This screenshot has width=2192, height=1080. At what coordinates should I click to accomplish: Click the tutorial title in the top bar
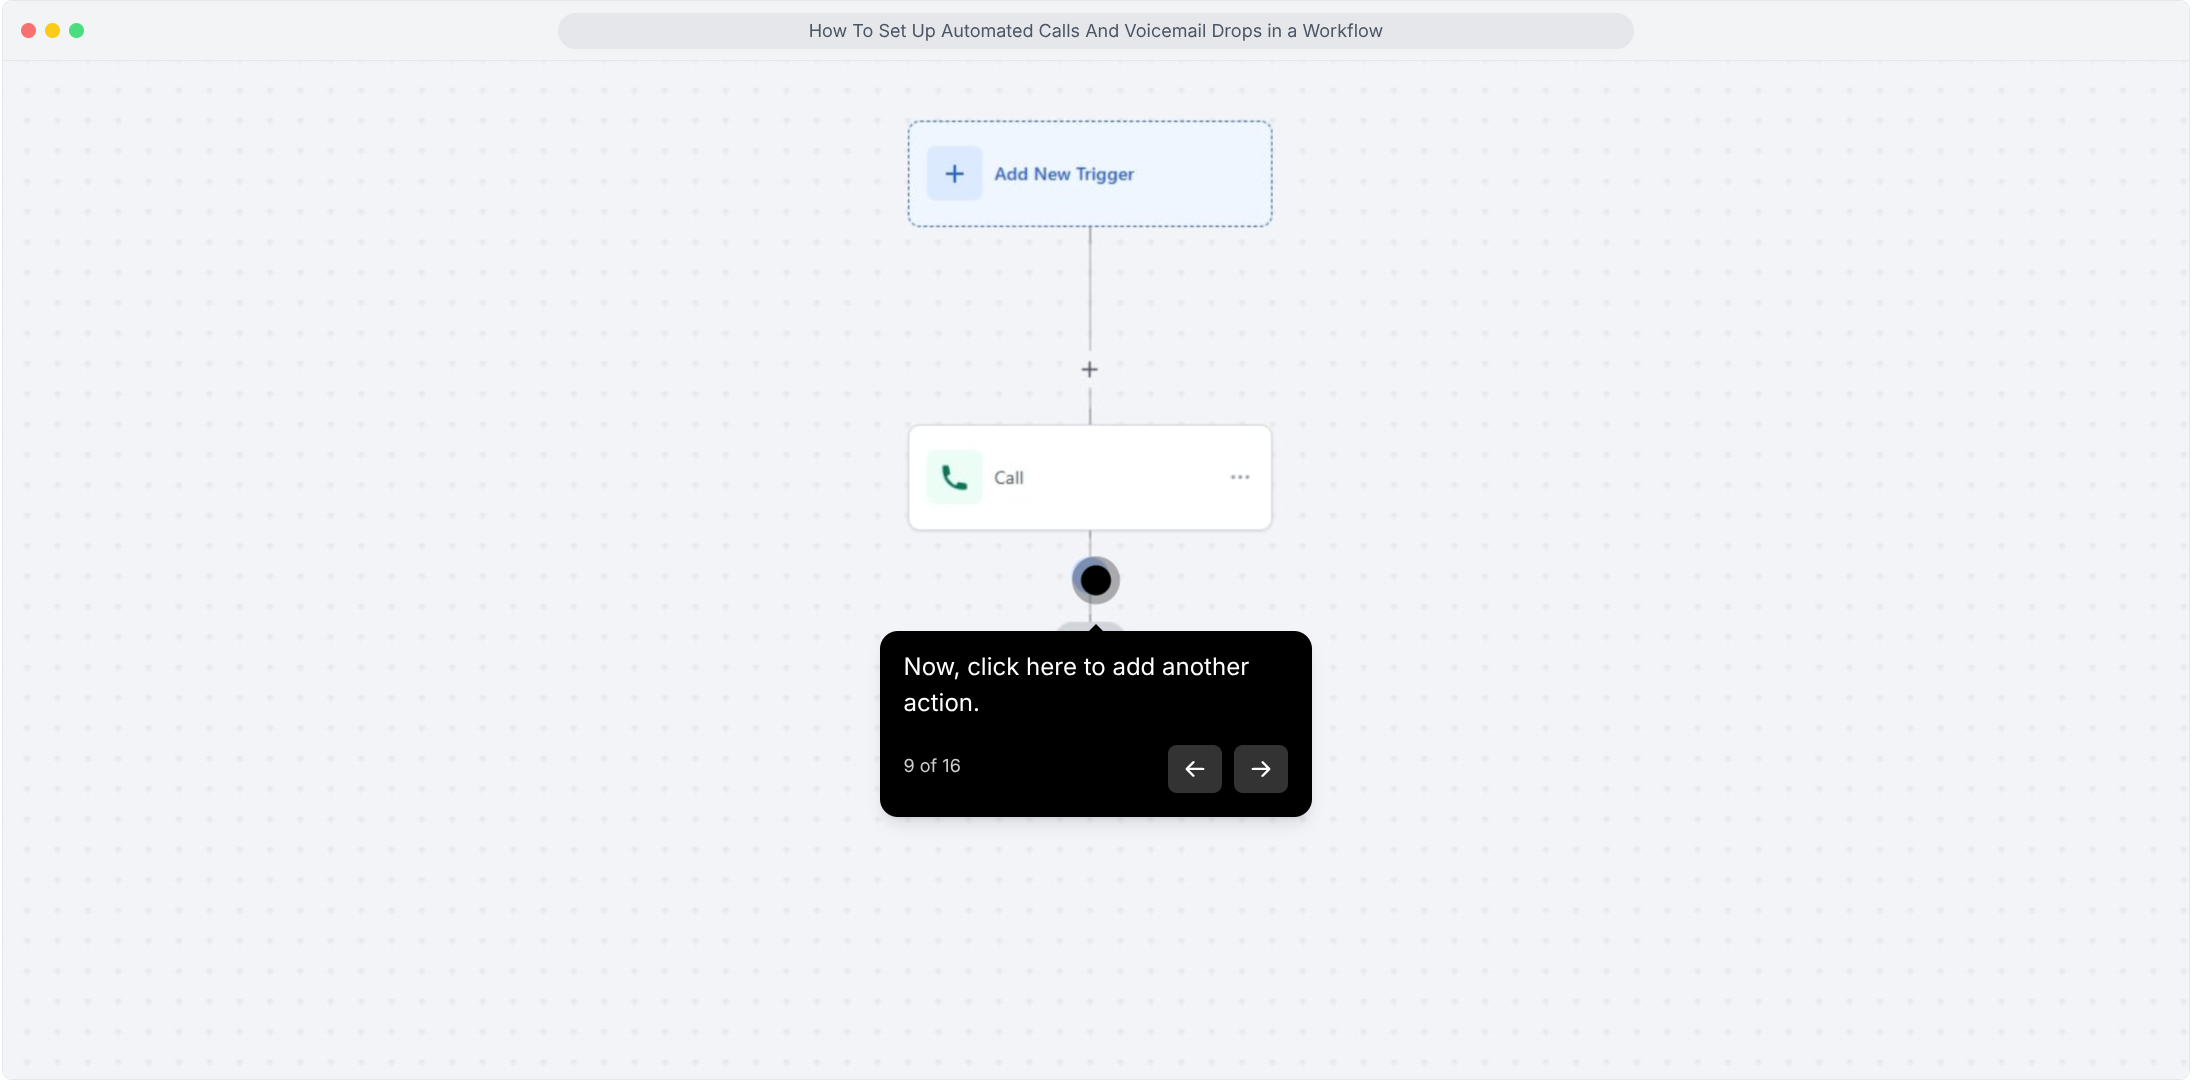(1096, 31)
